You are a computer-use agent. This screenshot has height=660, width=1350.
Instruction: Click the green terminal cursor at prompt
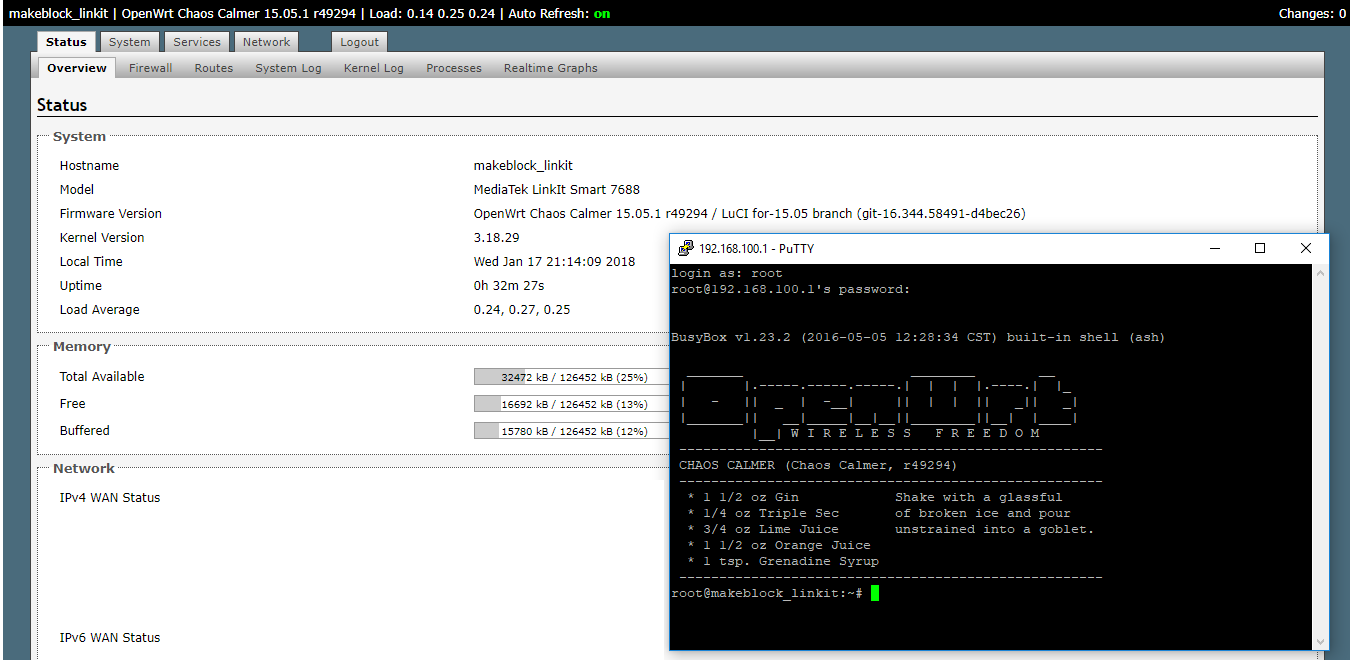click(x=875, y=593)
